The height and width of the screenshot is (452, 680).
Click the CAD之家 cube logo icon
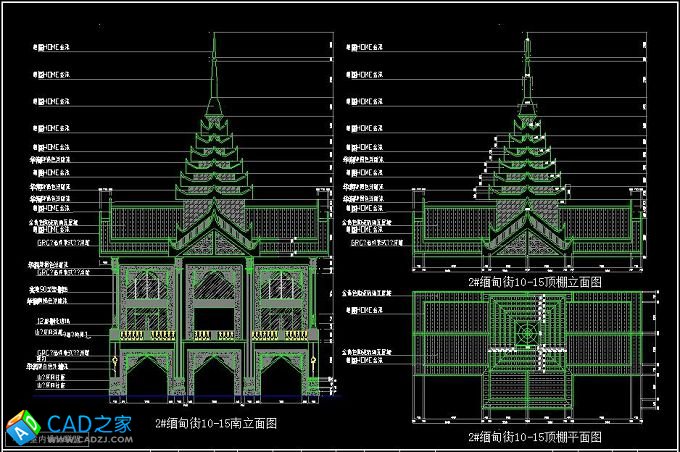(24, 428)
